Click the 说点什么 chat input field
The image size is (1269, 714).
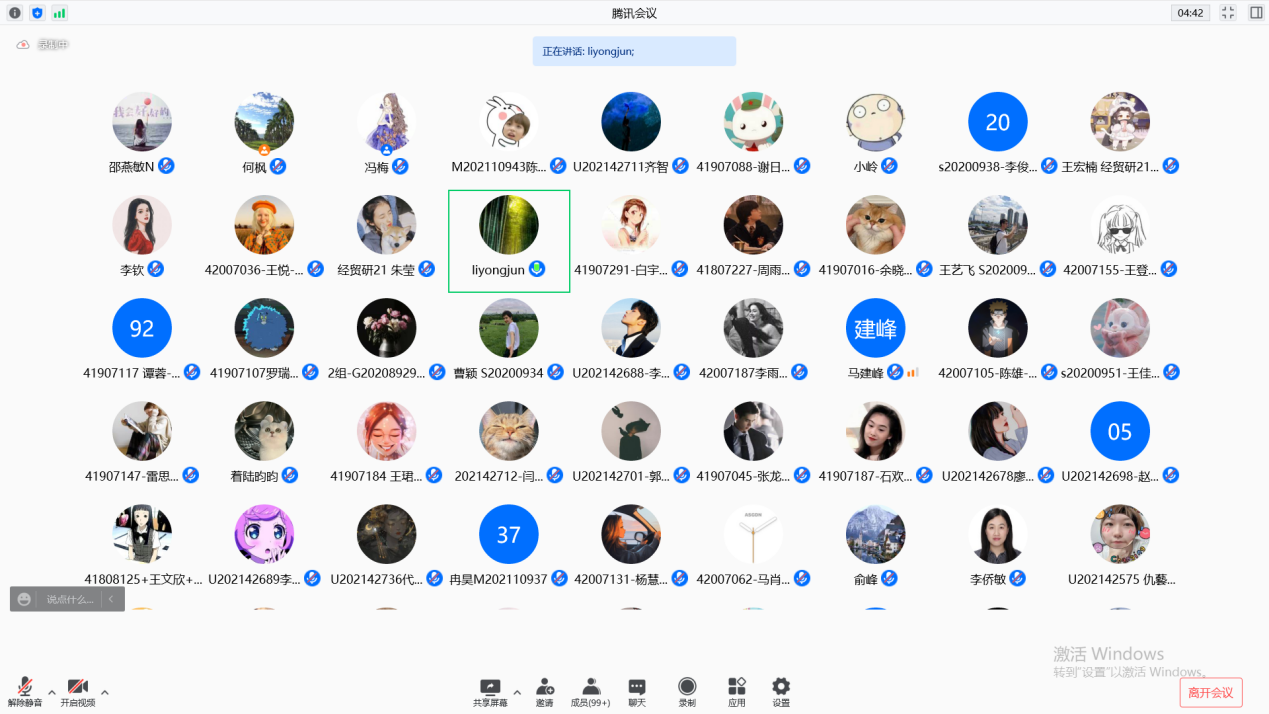(69, 599)
